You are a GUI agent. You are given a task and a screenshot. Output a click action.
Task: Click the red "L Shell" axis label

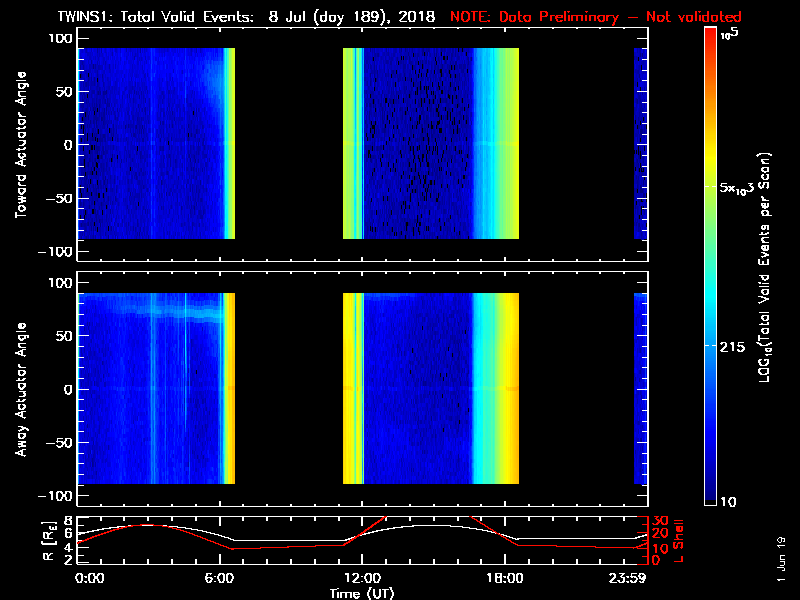680,540
